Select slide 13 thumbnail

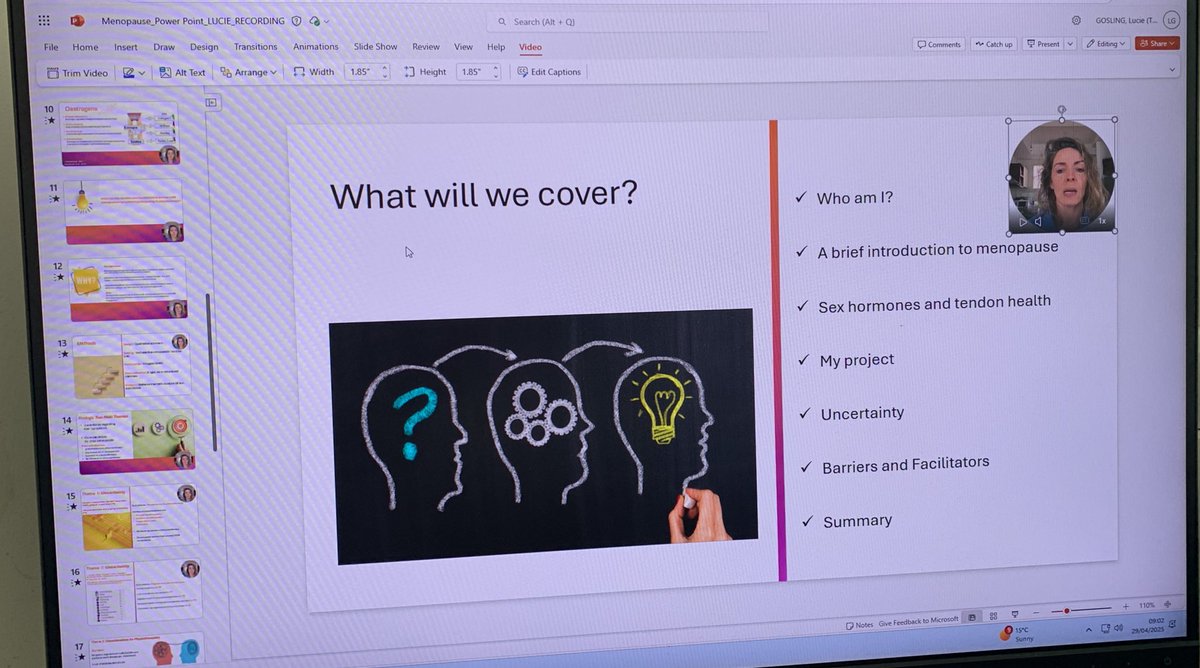point(131,366)
